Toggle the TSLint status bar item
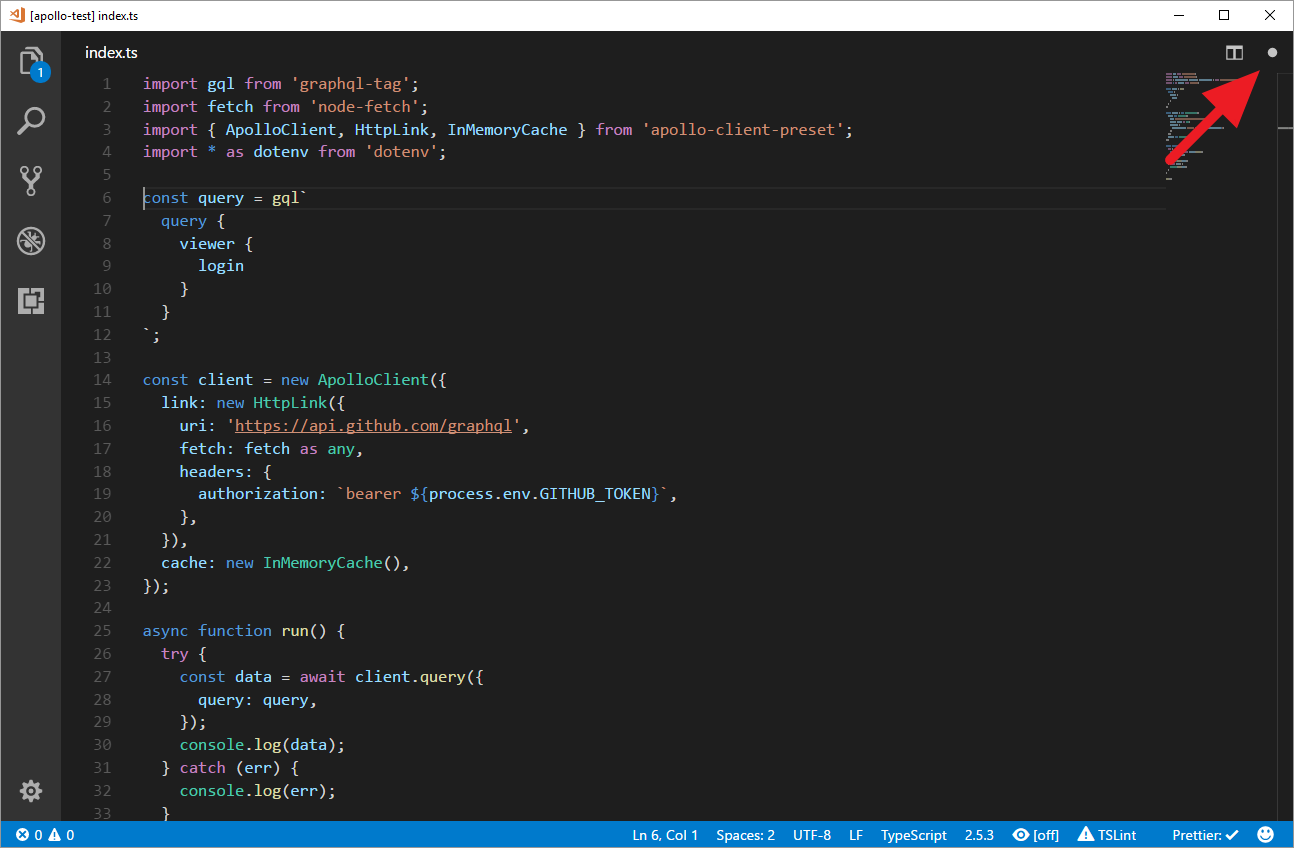1294x848 pixels. click(1107, 834)
